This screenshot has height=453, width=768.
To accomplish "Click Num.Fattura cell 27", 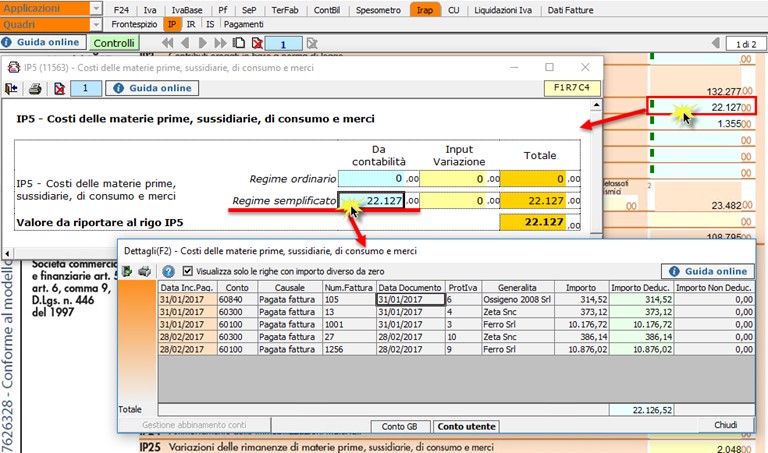I will (349, 337).
